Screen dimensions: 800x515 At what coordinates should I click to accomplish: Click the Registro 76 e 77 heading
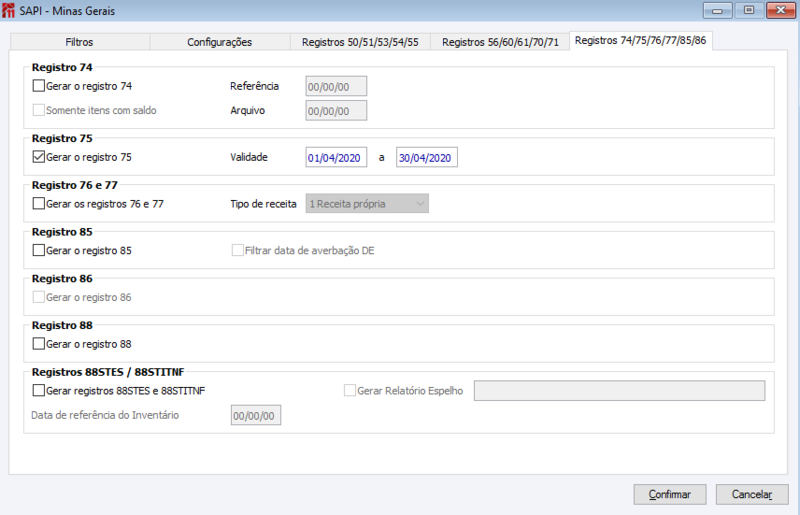coord(74,185)
